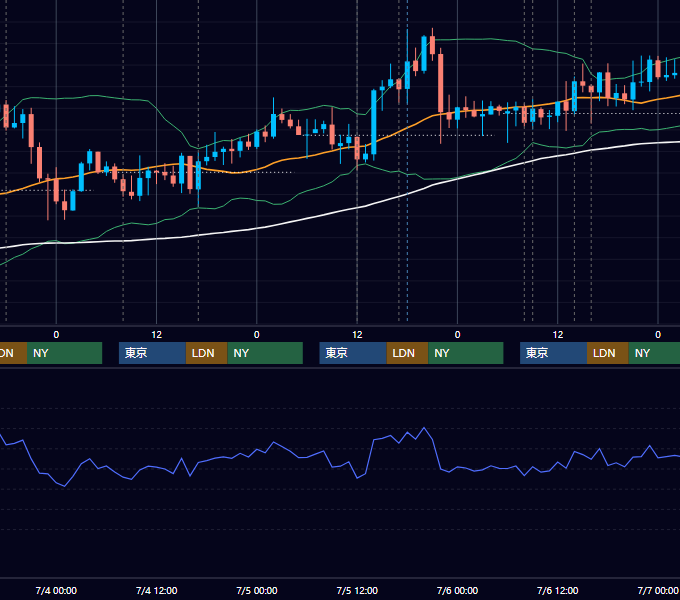Click the LDN session block for 7/6

[x=608, y=353]
